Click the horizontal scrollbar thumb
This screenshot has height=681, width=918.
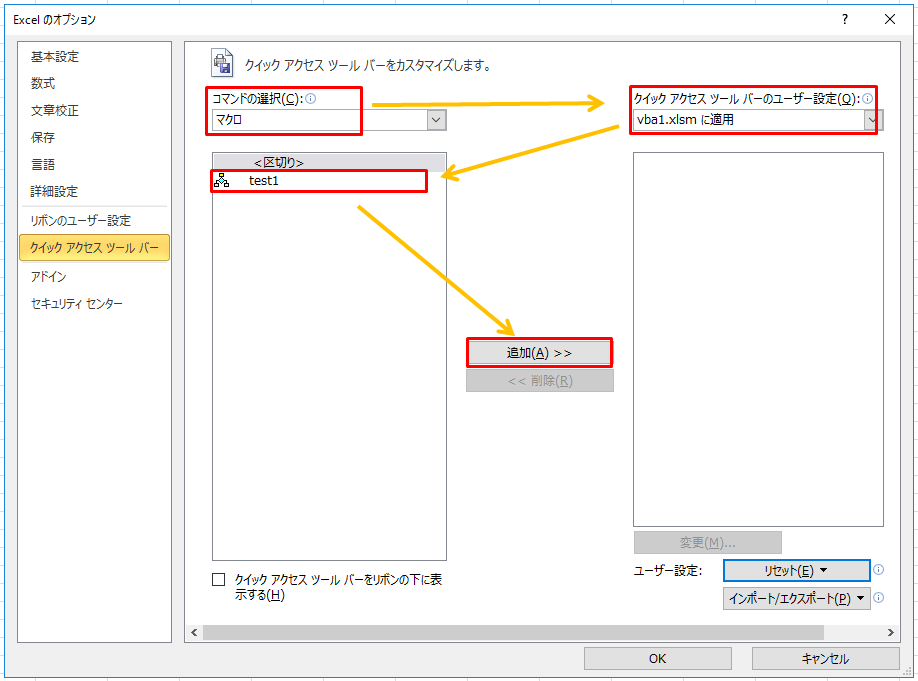tap(513, 632)
